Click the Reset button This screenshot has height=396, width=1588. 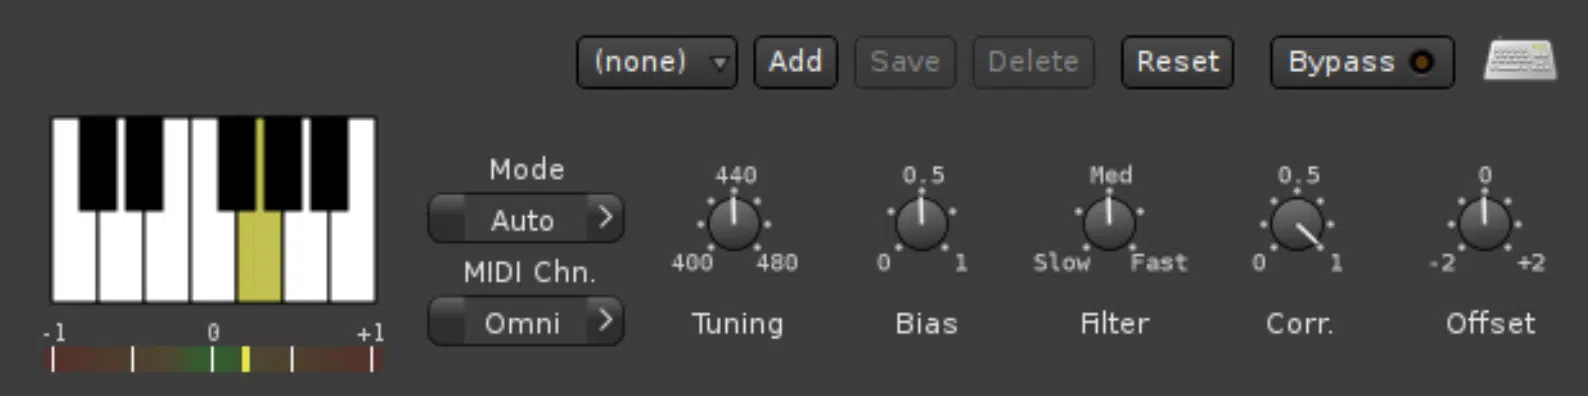click(x=1177, y=62)
